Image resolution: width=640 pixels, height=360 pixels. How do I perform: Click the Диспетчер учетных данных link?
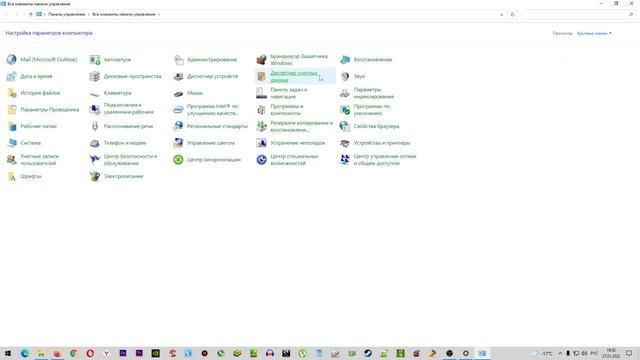tap(294, 76)
